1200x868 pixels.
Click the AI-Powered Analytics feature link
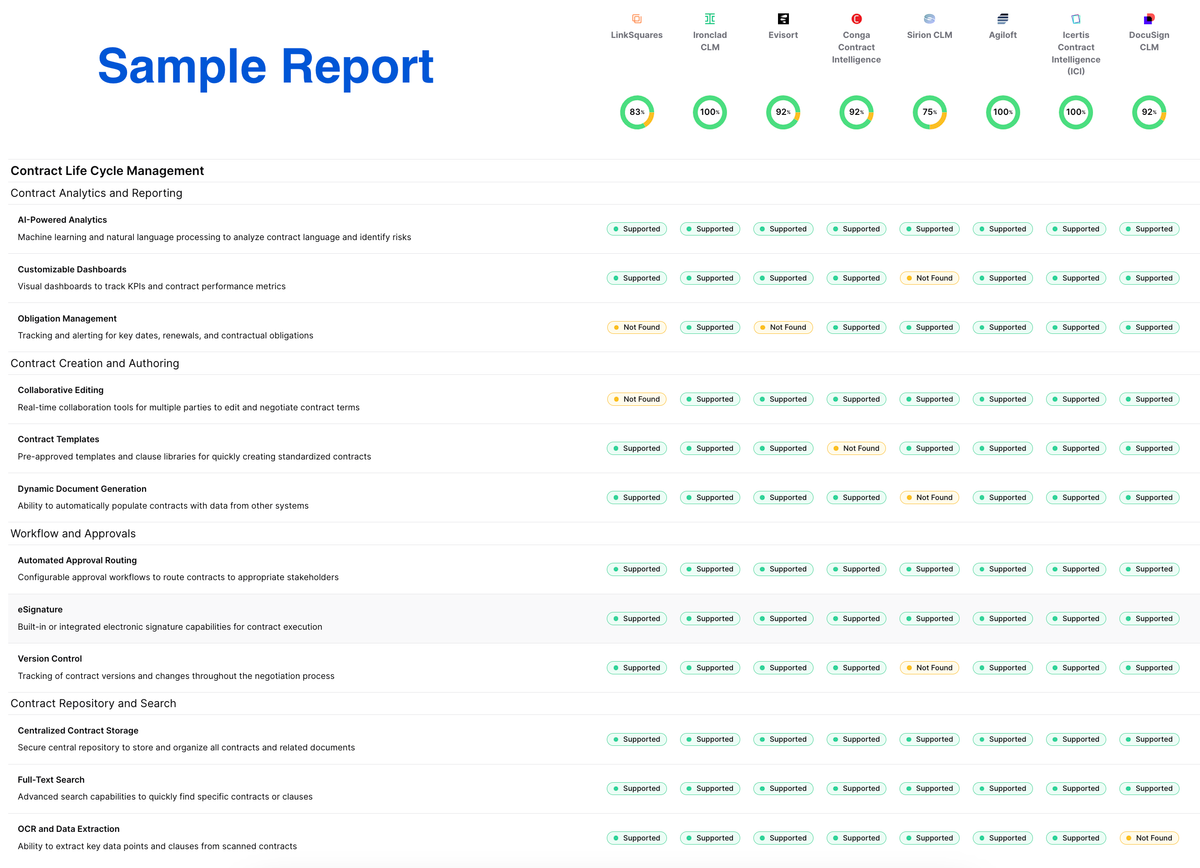[x=62, y=219]
